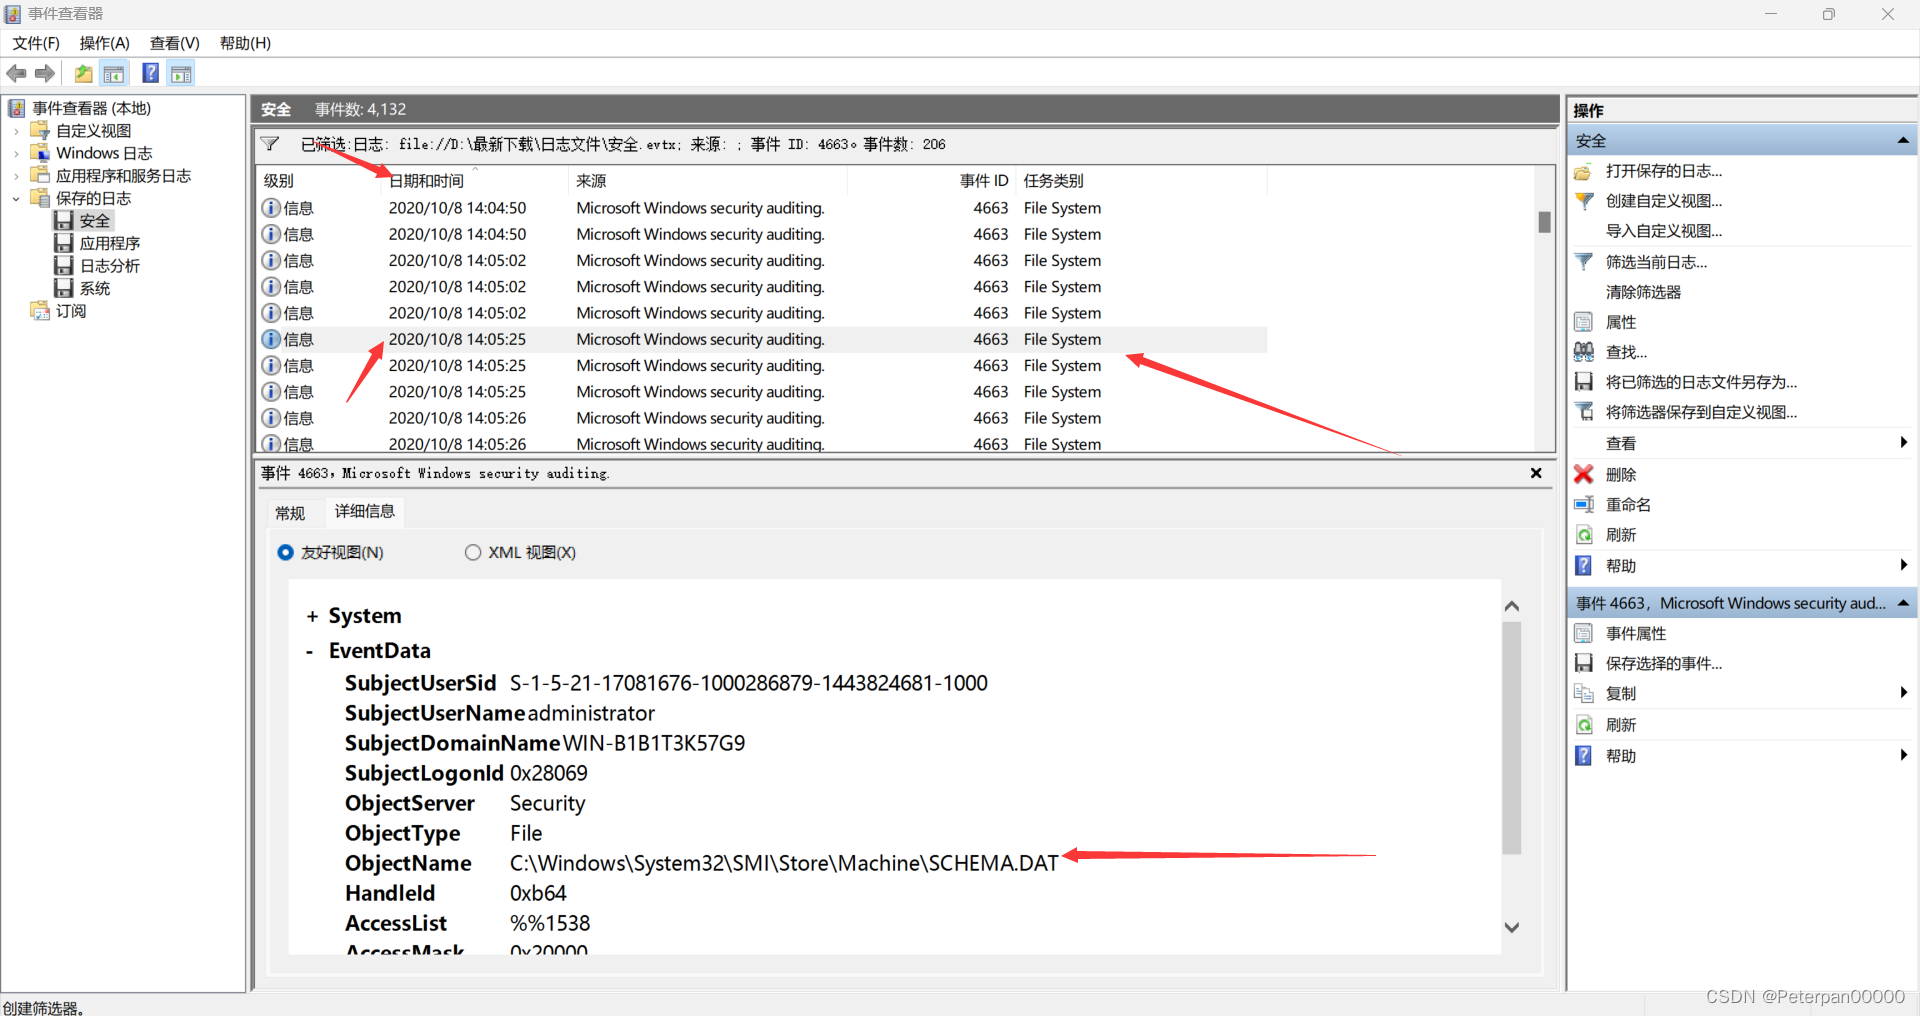Click 导入自定义视图... action link
Image resolution: width=1920 pixels, height=1016 pixels.
click(x=1664, y=231)
